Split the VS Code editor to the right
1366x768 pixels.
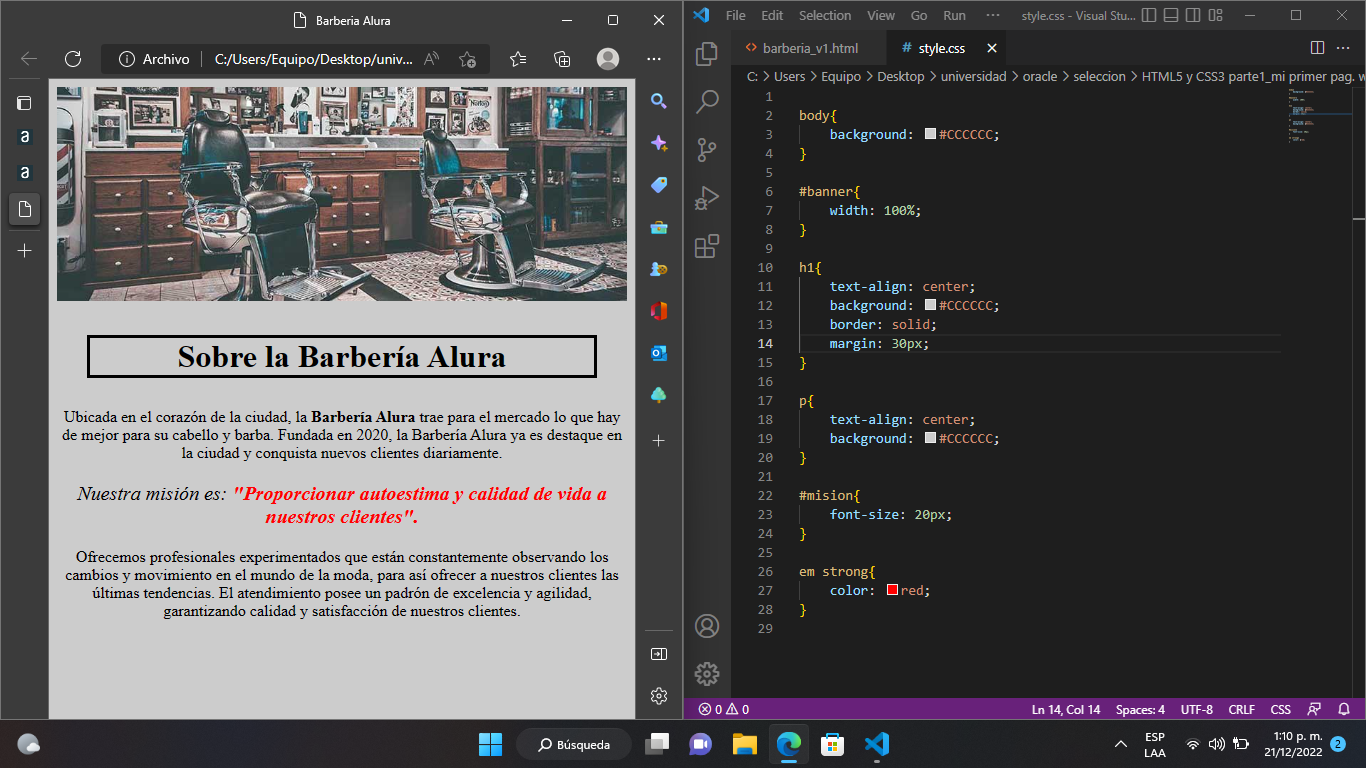click(1317, 48)
